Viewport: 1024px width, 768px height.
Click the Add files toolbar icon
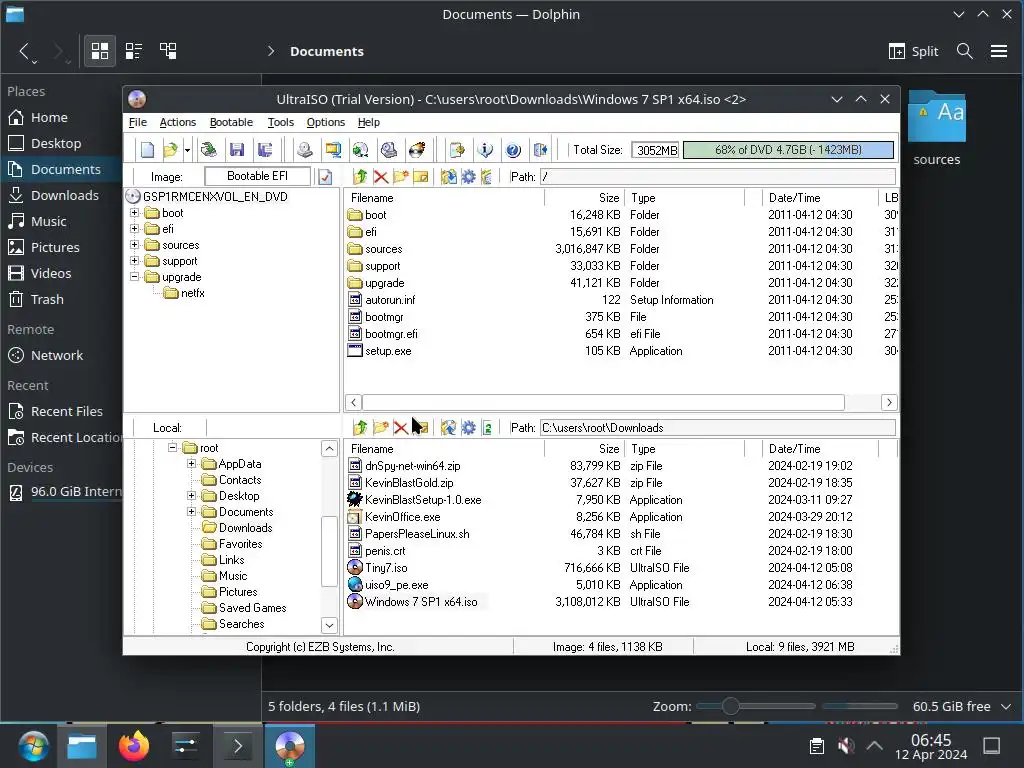click(x=457, y=150)
